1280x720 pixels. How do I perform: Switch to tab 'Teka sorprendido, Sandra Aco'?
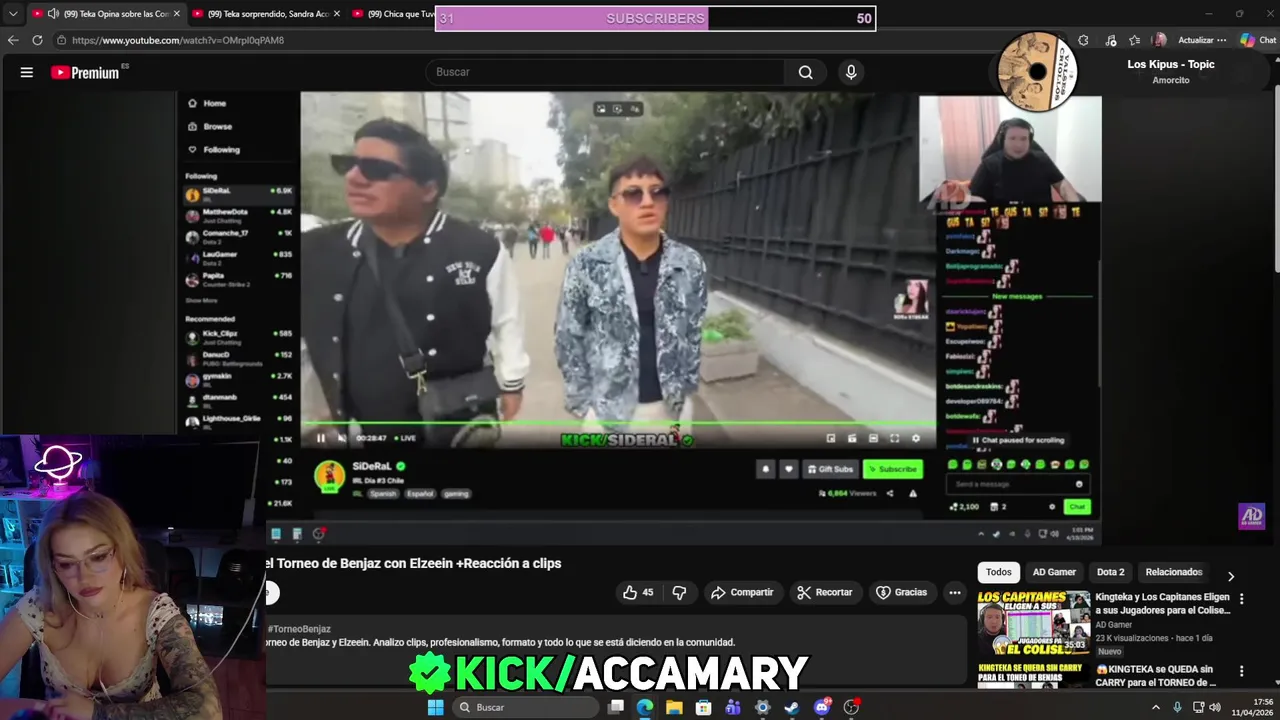[266, 14]
